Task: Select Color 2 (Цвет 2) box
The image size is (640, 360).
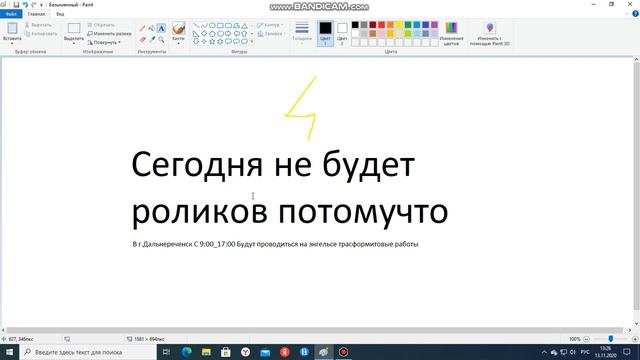Action: click(x=342, y=33)
